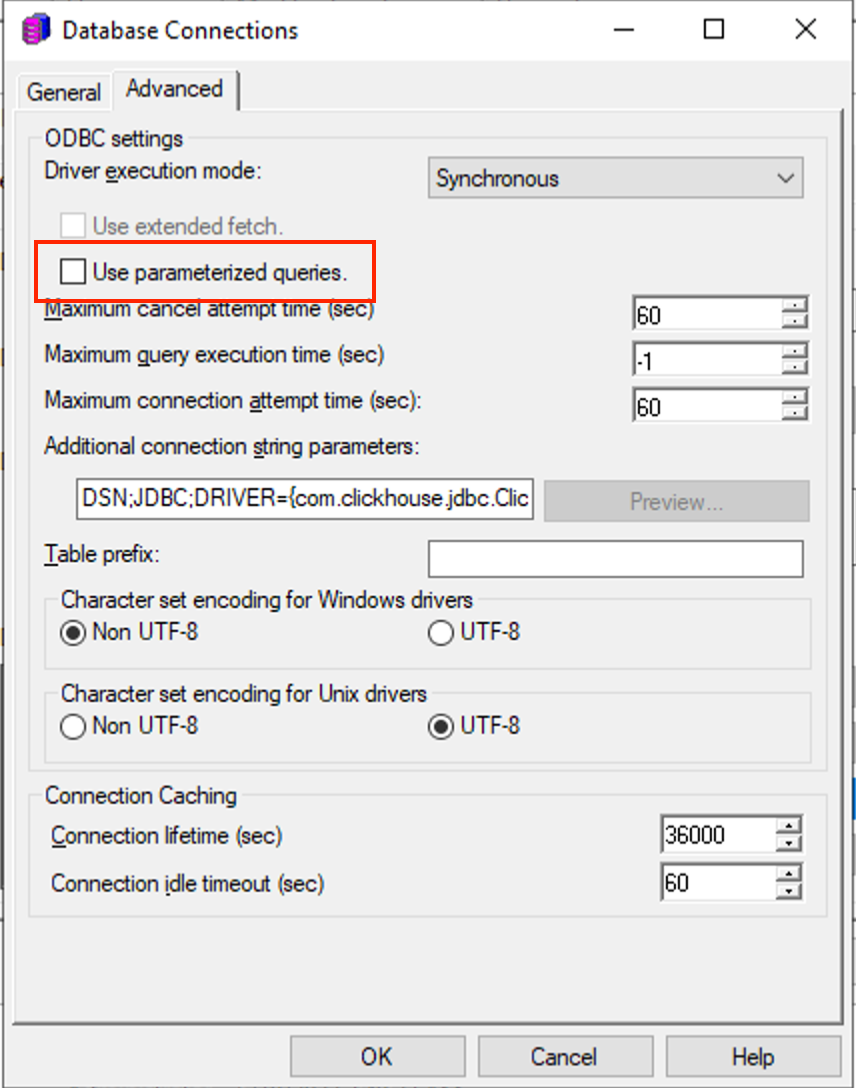Select the Advanced tab
This screenshot has width=856, height=1088.
coord(174,89)
